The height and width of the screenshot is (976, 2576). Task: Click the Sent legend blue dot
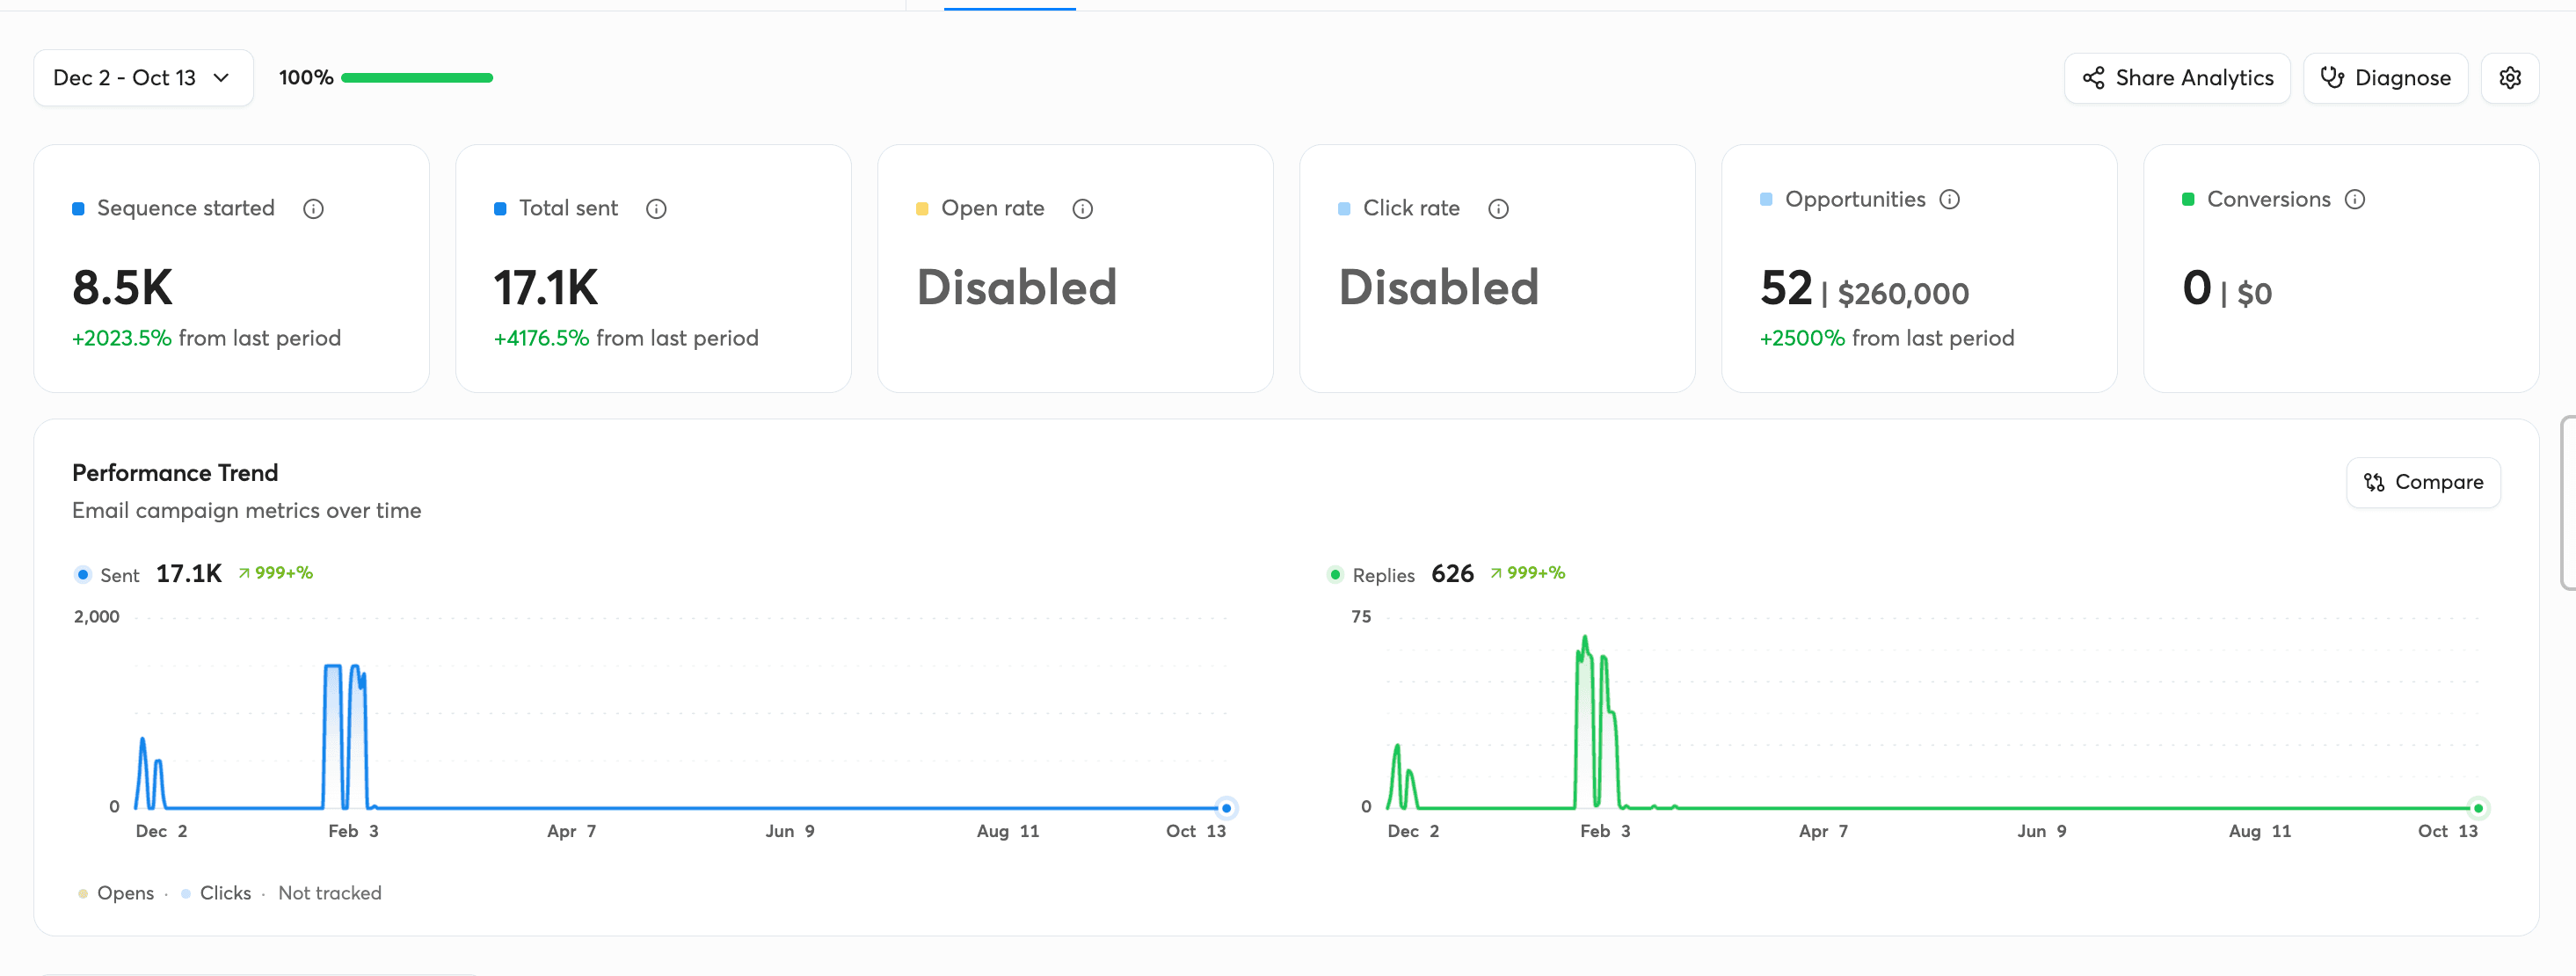pyautogui.click(x=83, y=574)
